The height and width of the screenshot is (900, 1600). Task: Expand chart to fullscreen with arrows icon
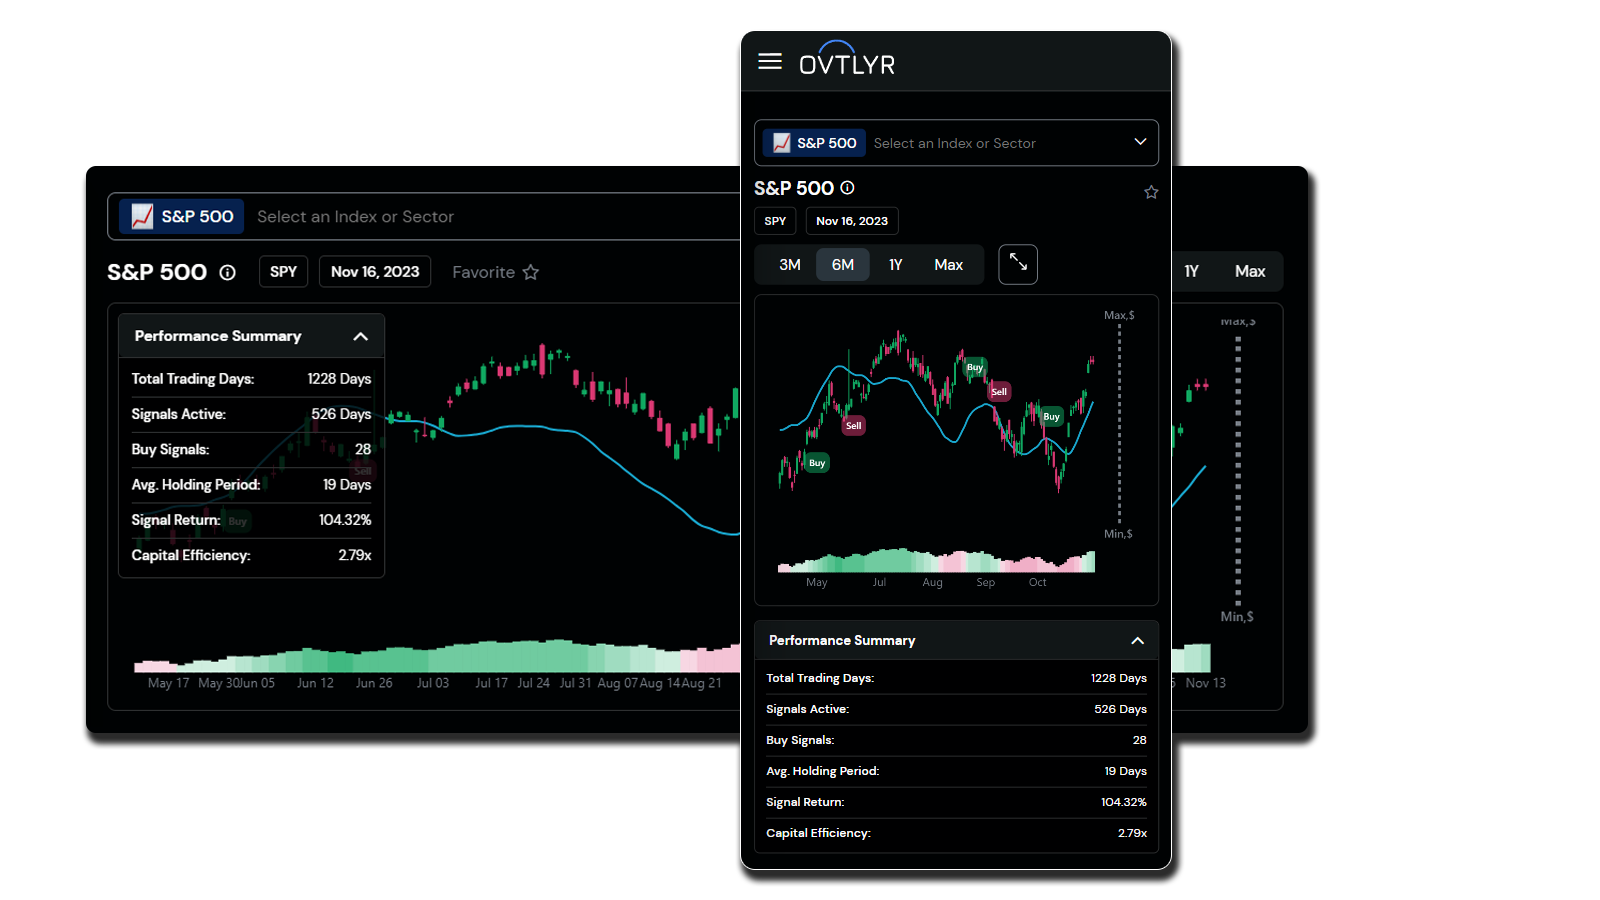(x=1018, y=264)
